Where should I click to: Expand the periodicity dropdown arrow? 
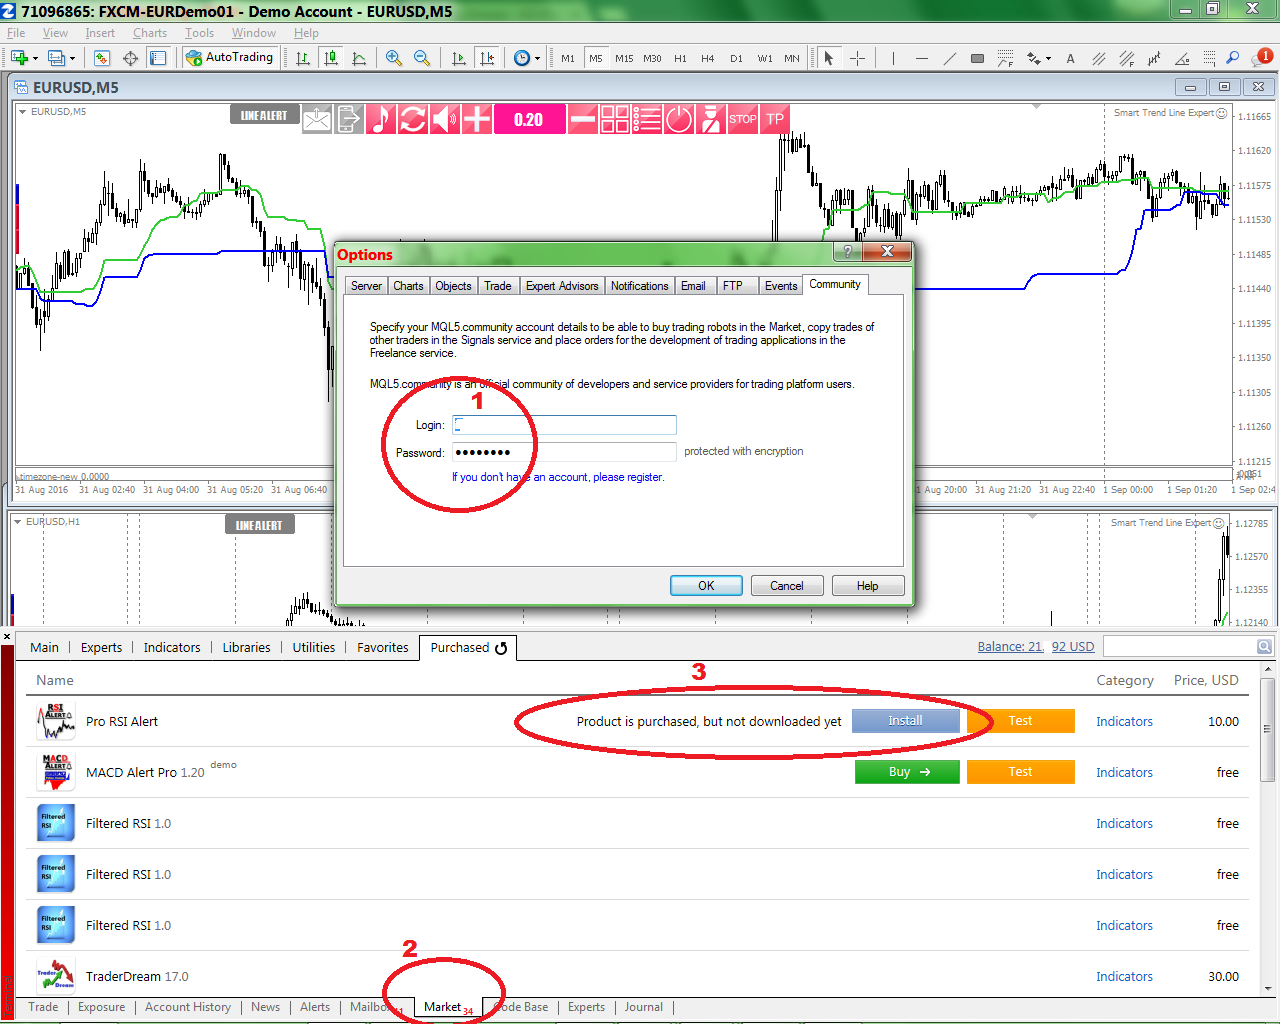537,59
